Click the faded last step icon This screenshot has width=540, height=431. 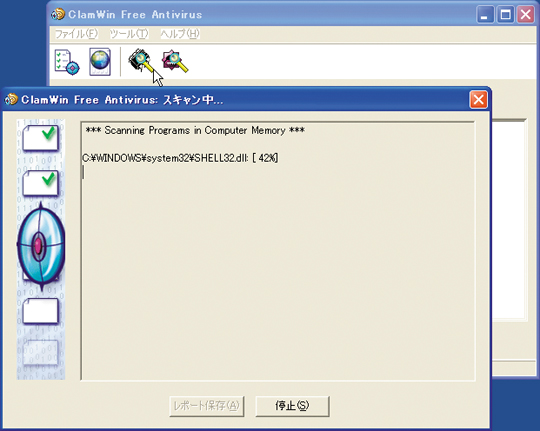point(40,353)
